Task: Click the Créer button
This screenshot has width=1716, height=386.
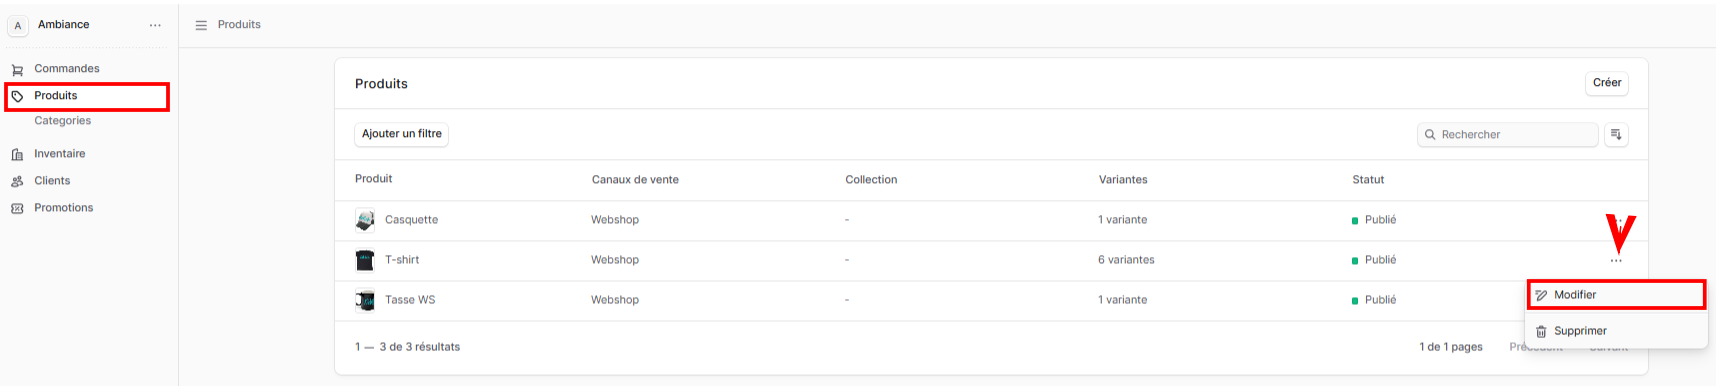Action: click(x=1607, y=83)
